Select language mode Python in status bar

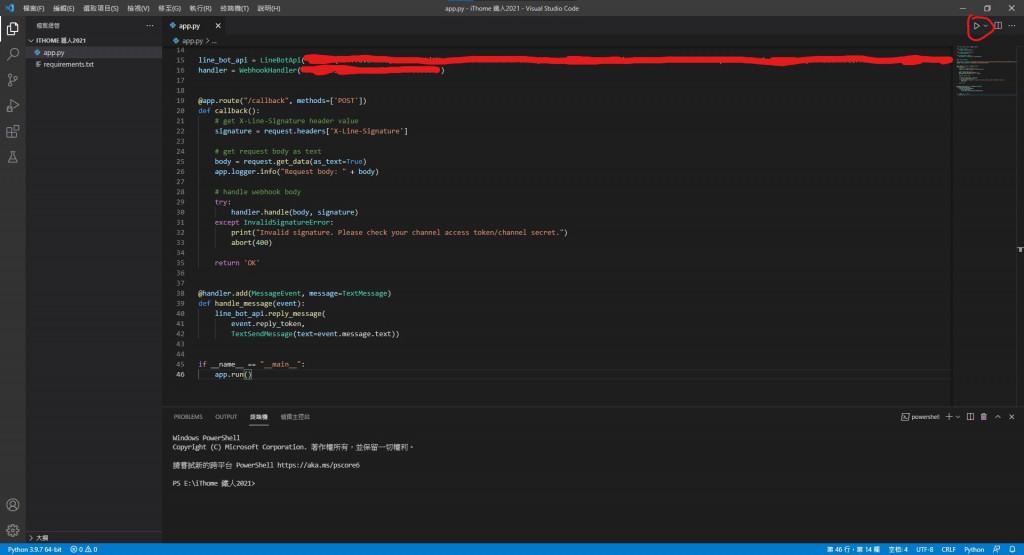pyautogui.click(x=974, y=549)
